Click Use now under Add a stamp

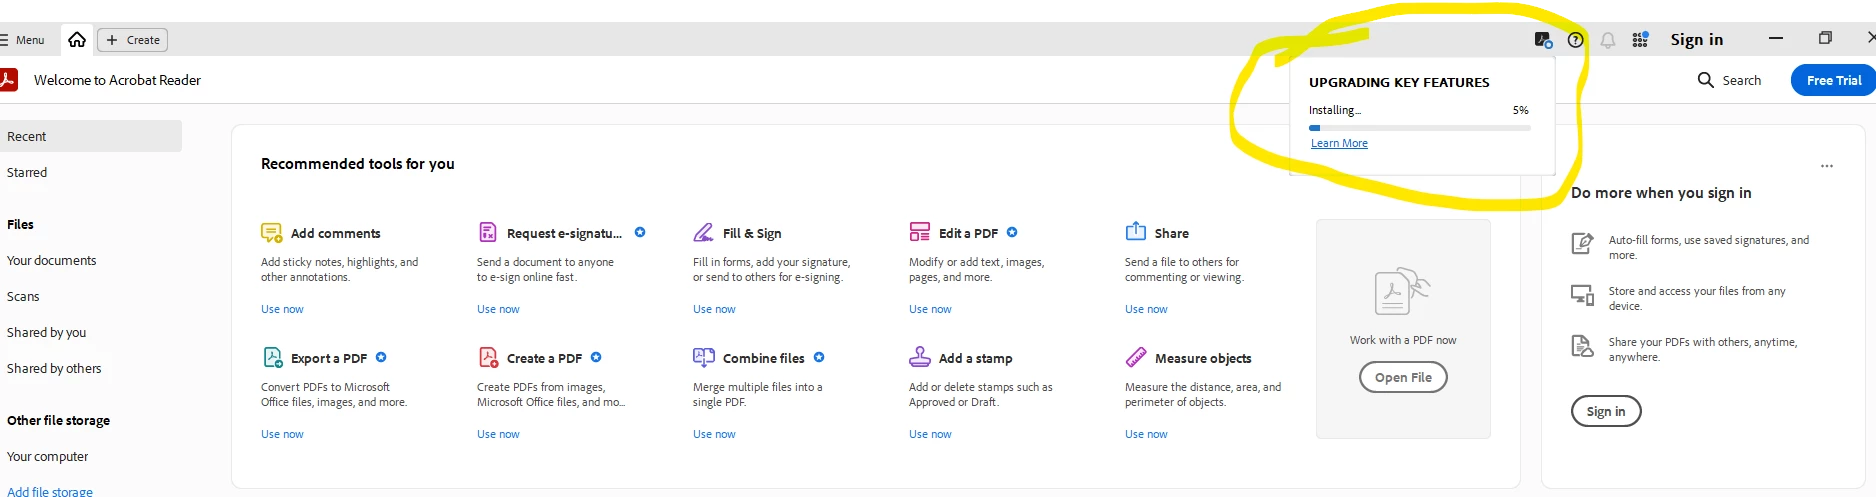click(930, 434)
